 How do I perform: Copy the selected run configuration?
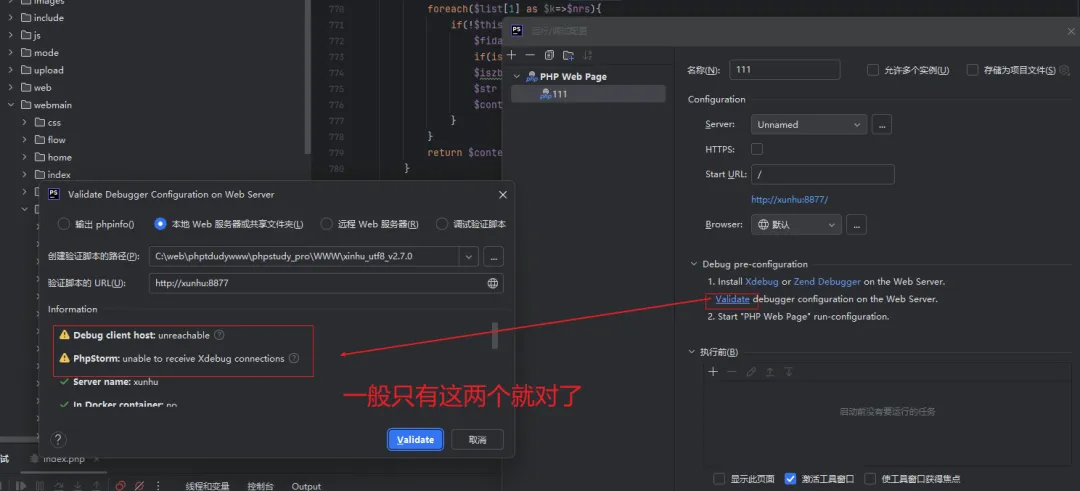point(549,55)
